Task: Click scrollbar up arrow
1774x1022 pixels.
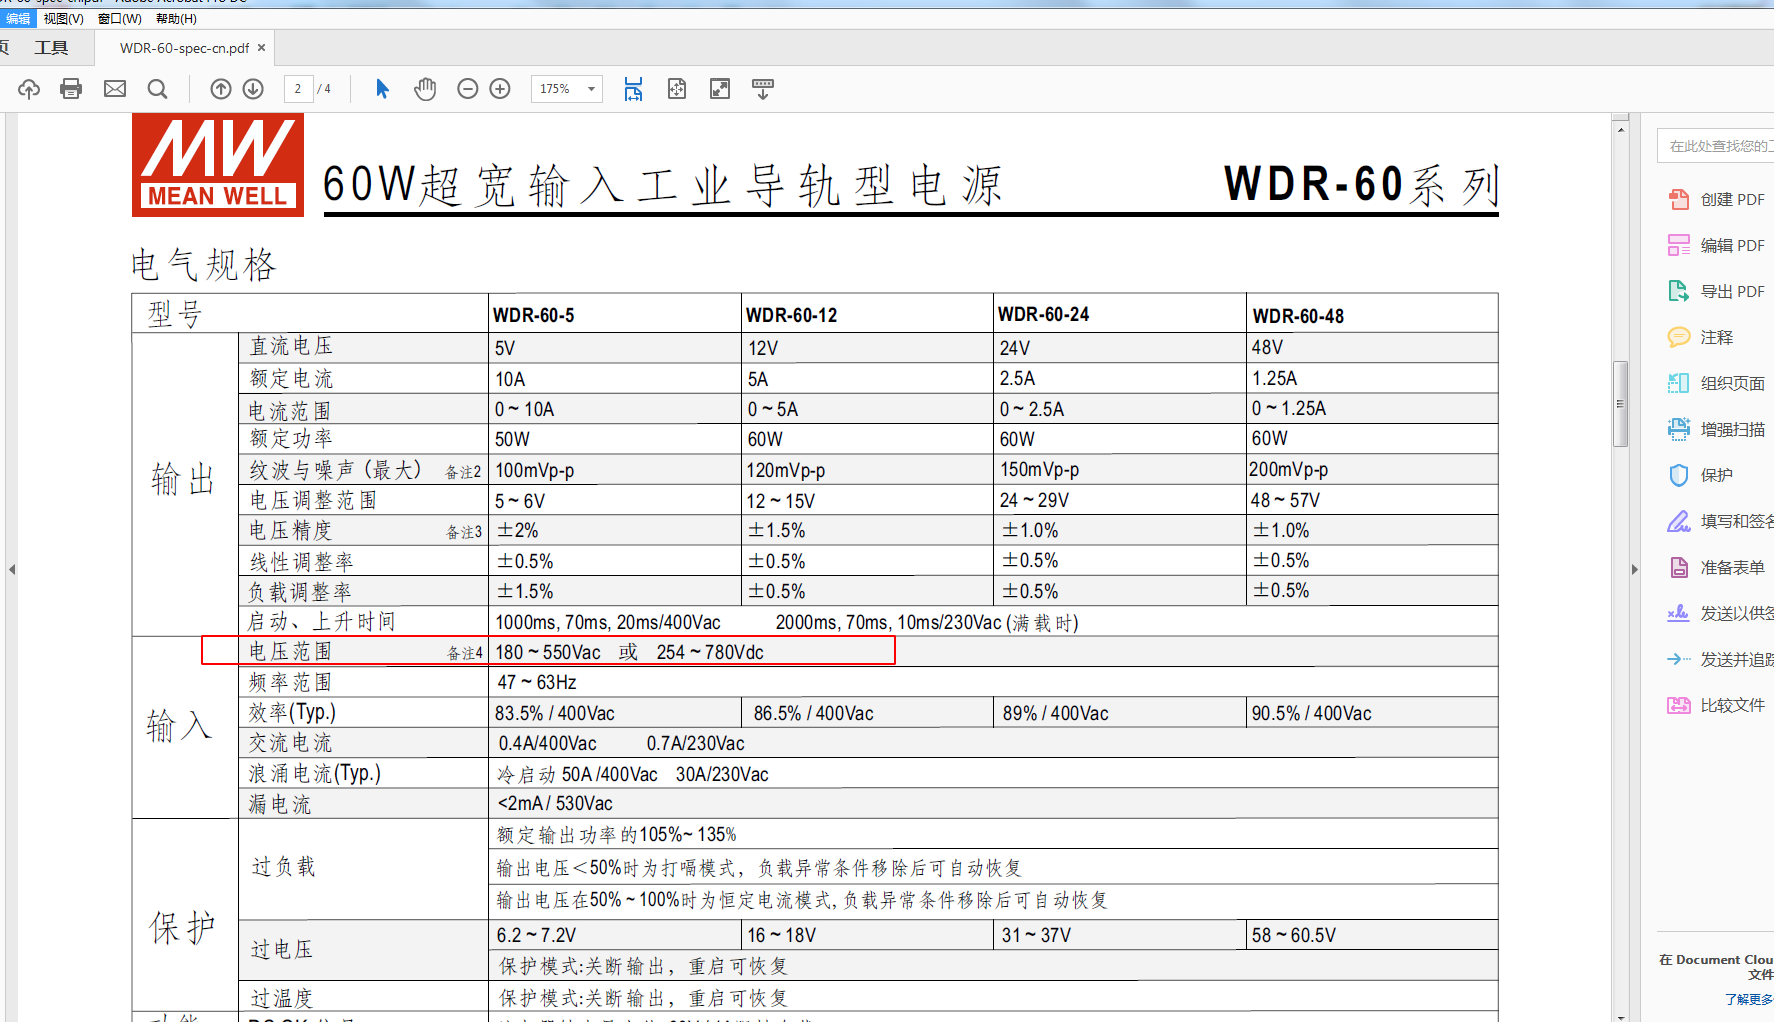Action: click(1621, 128)
